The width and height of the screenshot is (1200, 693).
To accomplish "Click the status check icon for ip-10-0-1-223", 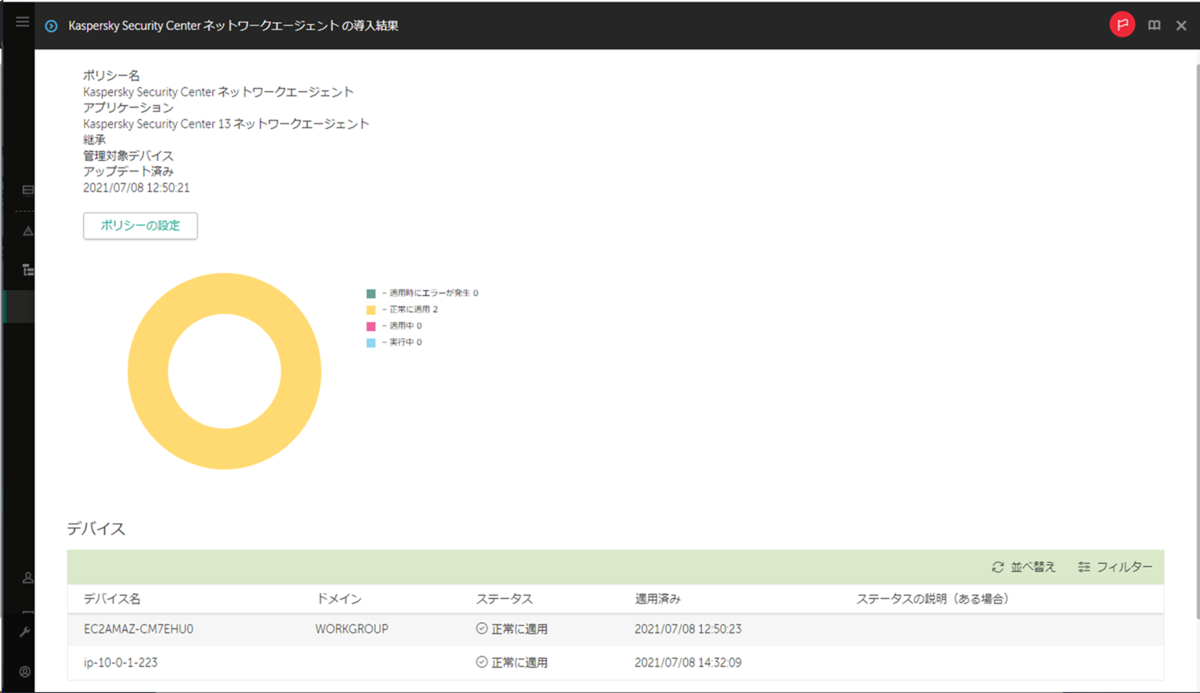I will click(x=481, y=662).
